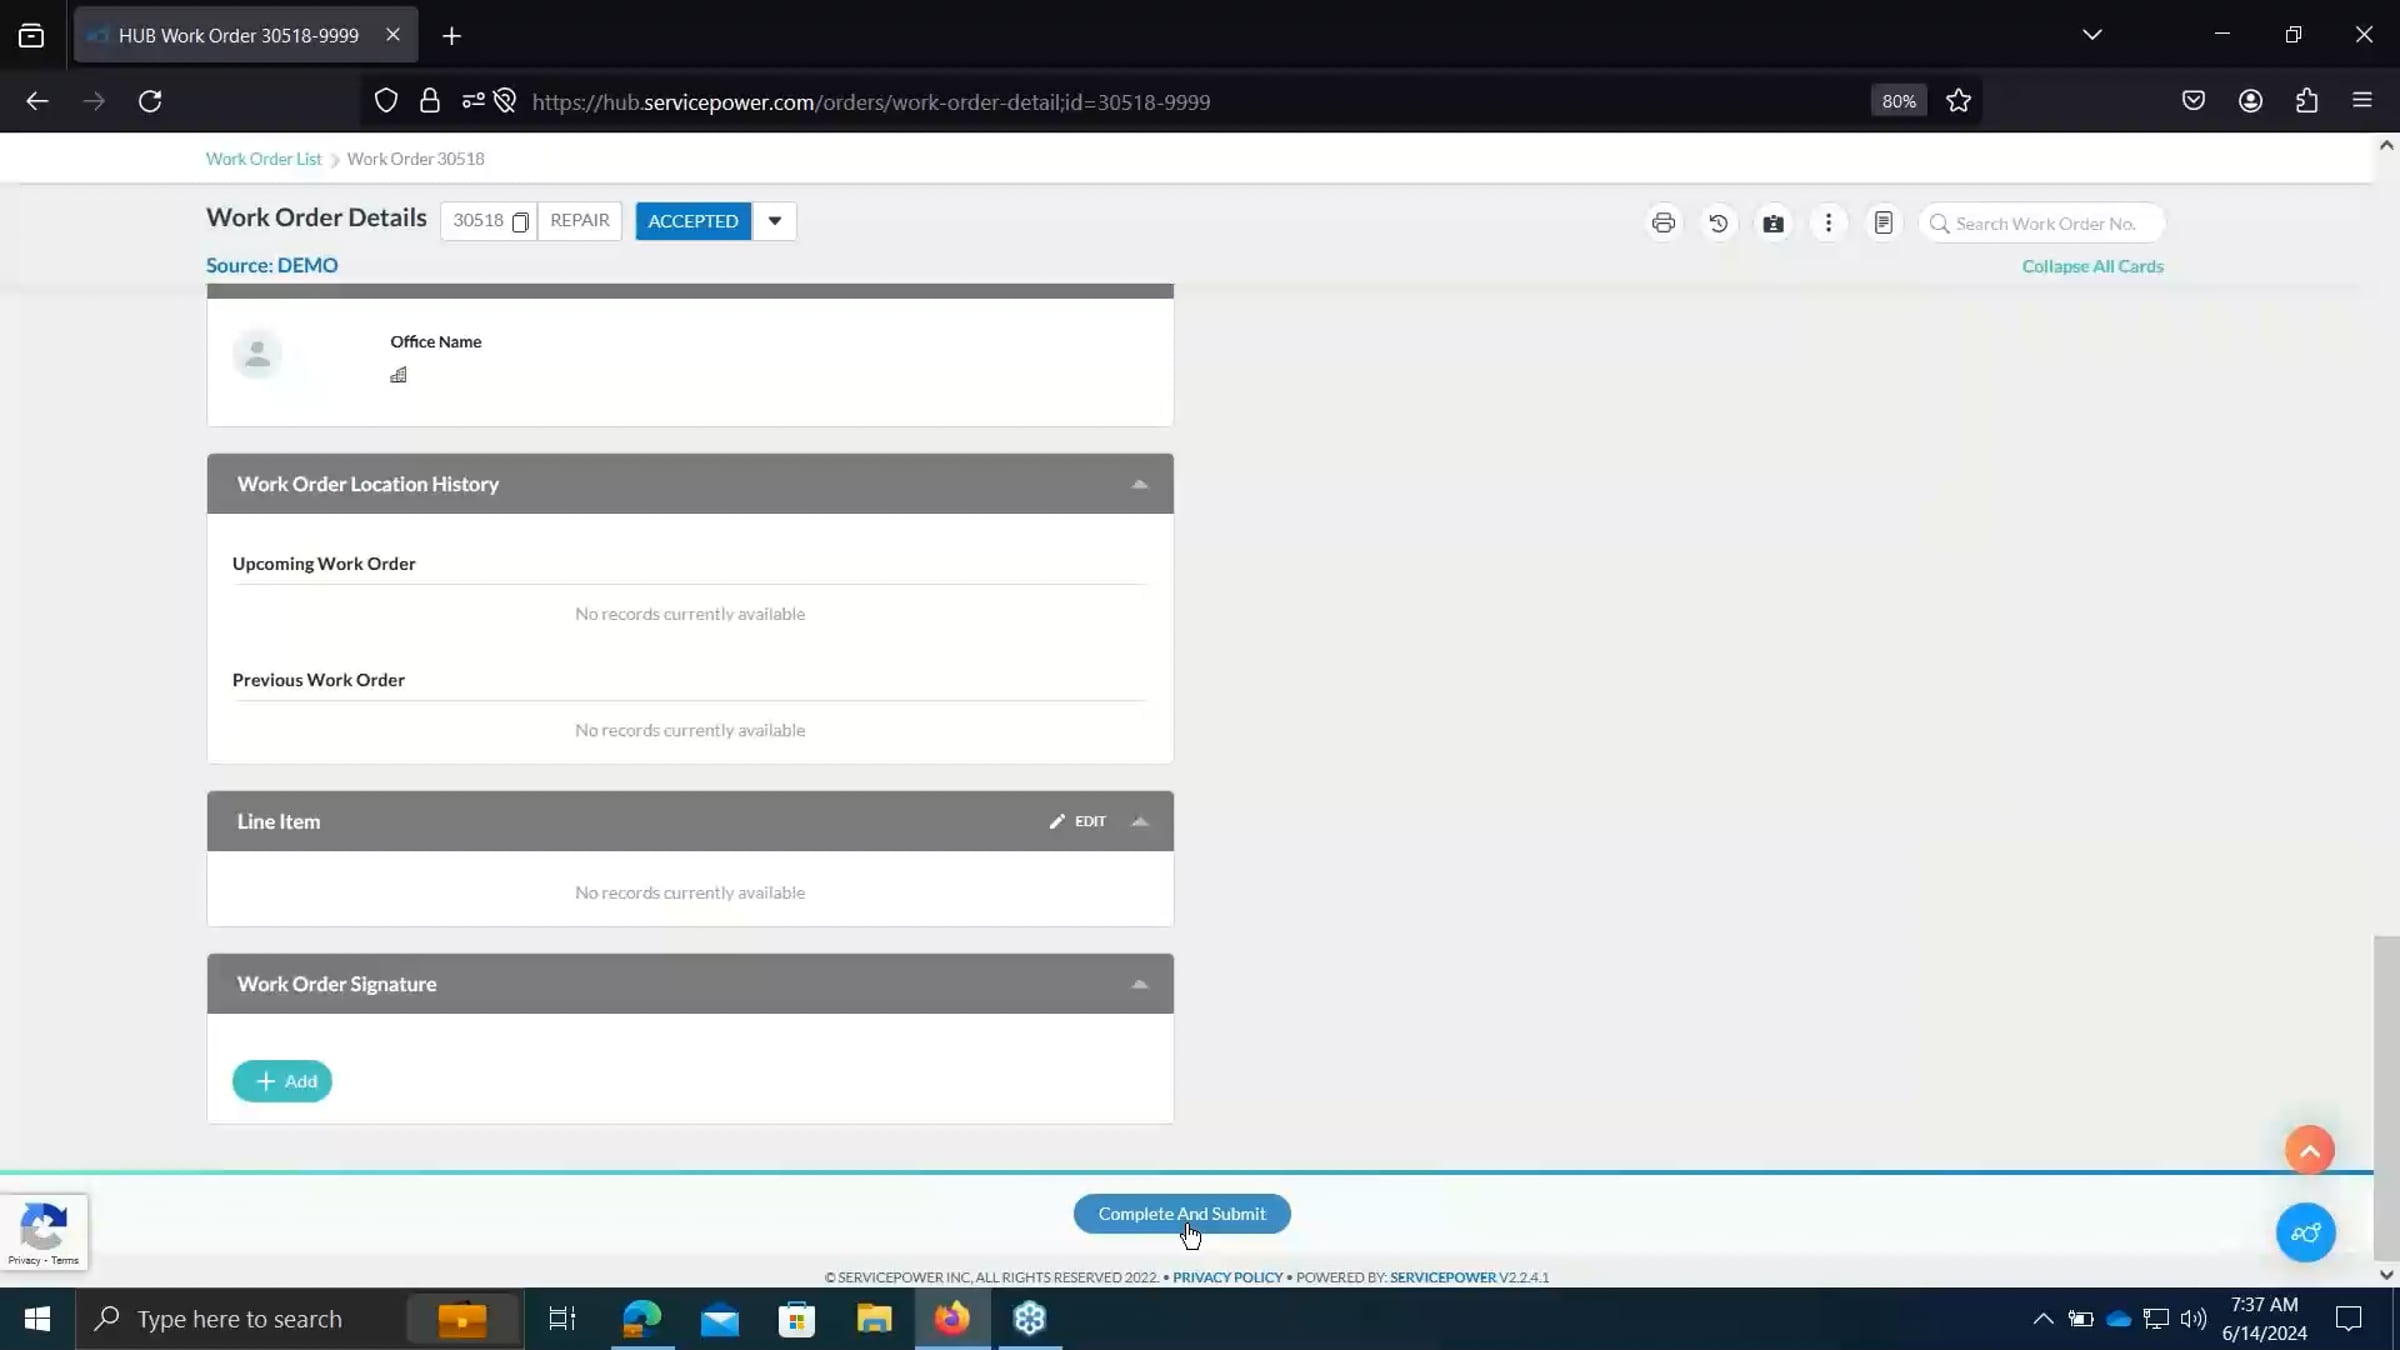
Task: Open the ACCEPTED status dropdown arrow
Action: click(x=774, y=221)
